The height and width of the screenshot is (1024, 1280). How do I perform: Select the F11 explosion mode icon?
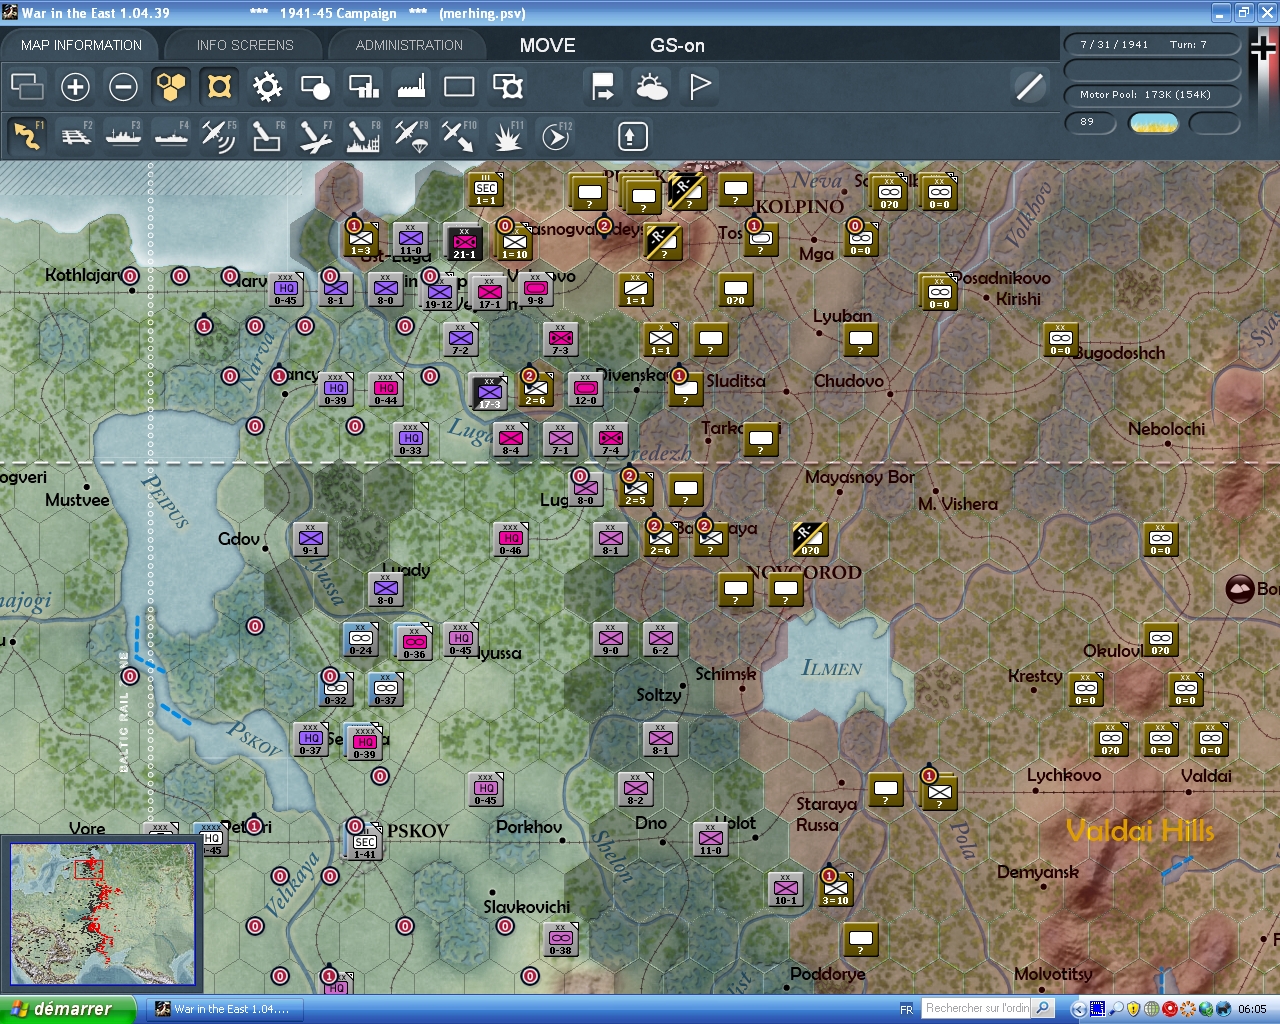coord(507,136)
